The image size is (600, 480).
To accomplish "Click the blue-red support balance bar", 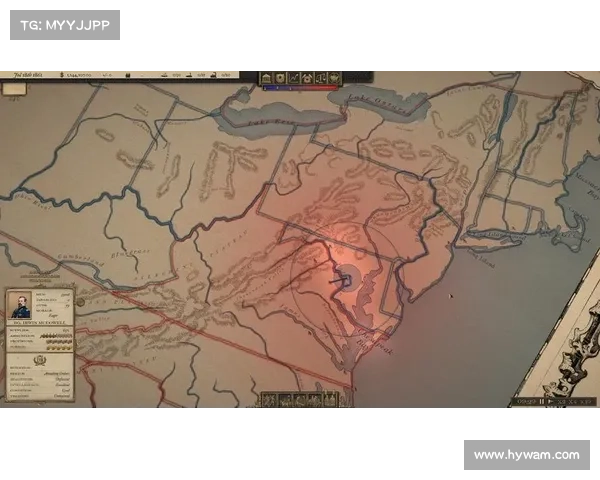I will coord(300,88).
